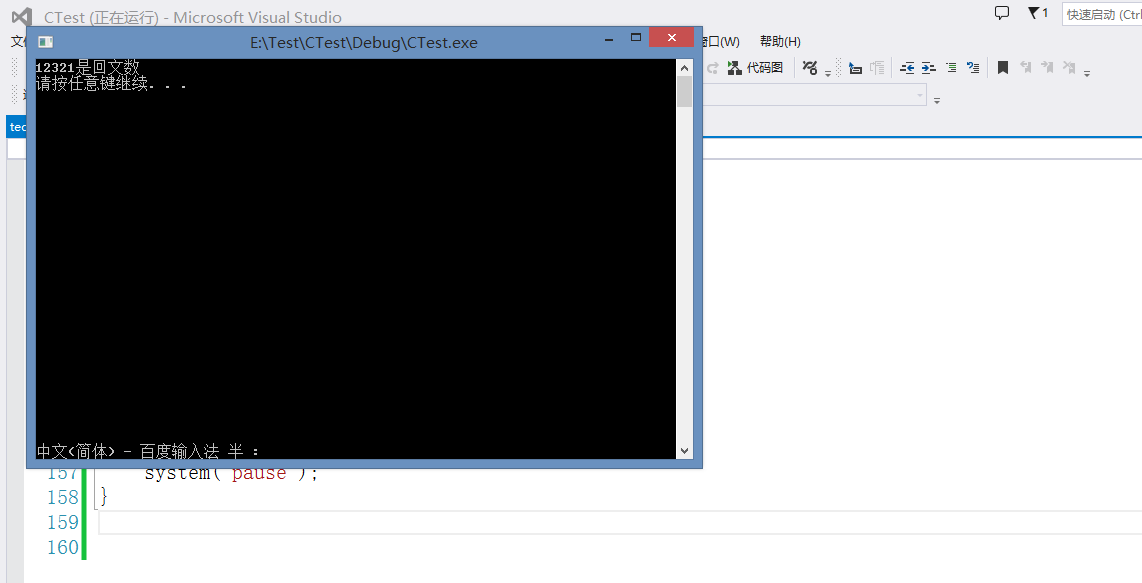Screen dimensions: 1142x583
Task: Click line number 158 in editor
Action: (x=63, y=498)
